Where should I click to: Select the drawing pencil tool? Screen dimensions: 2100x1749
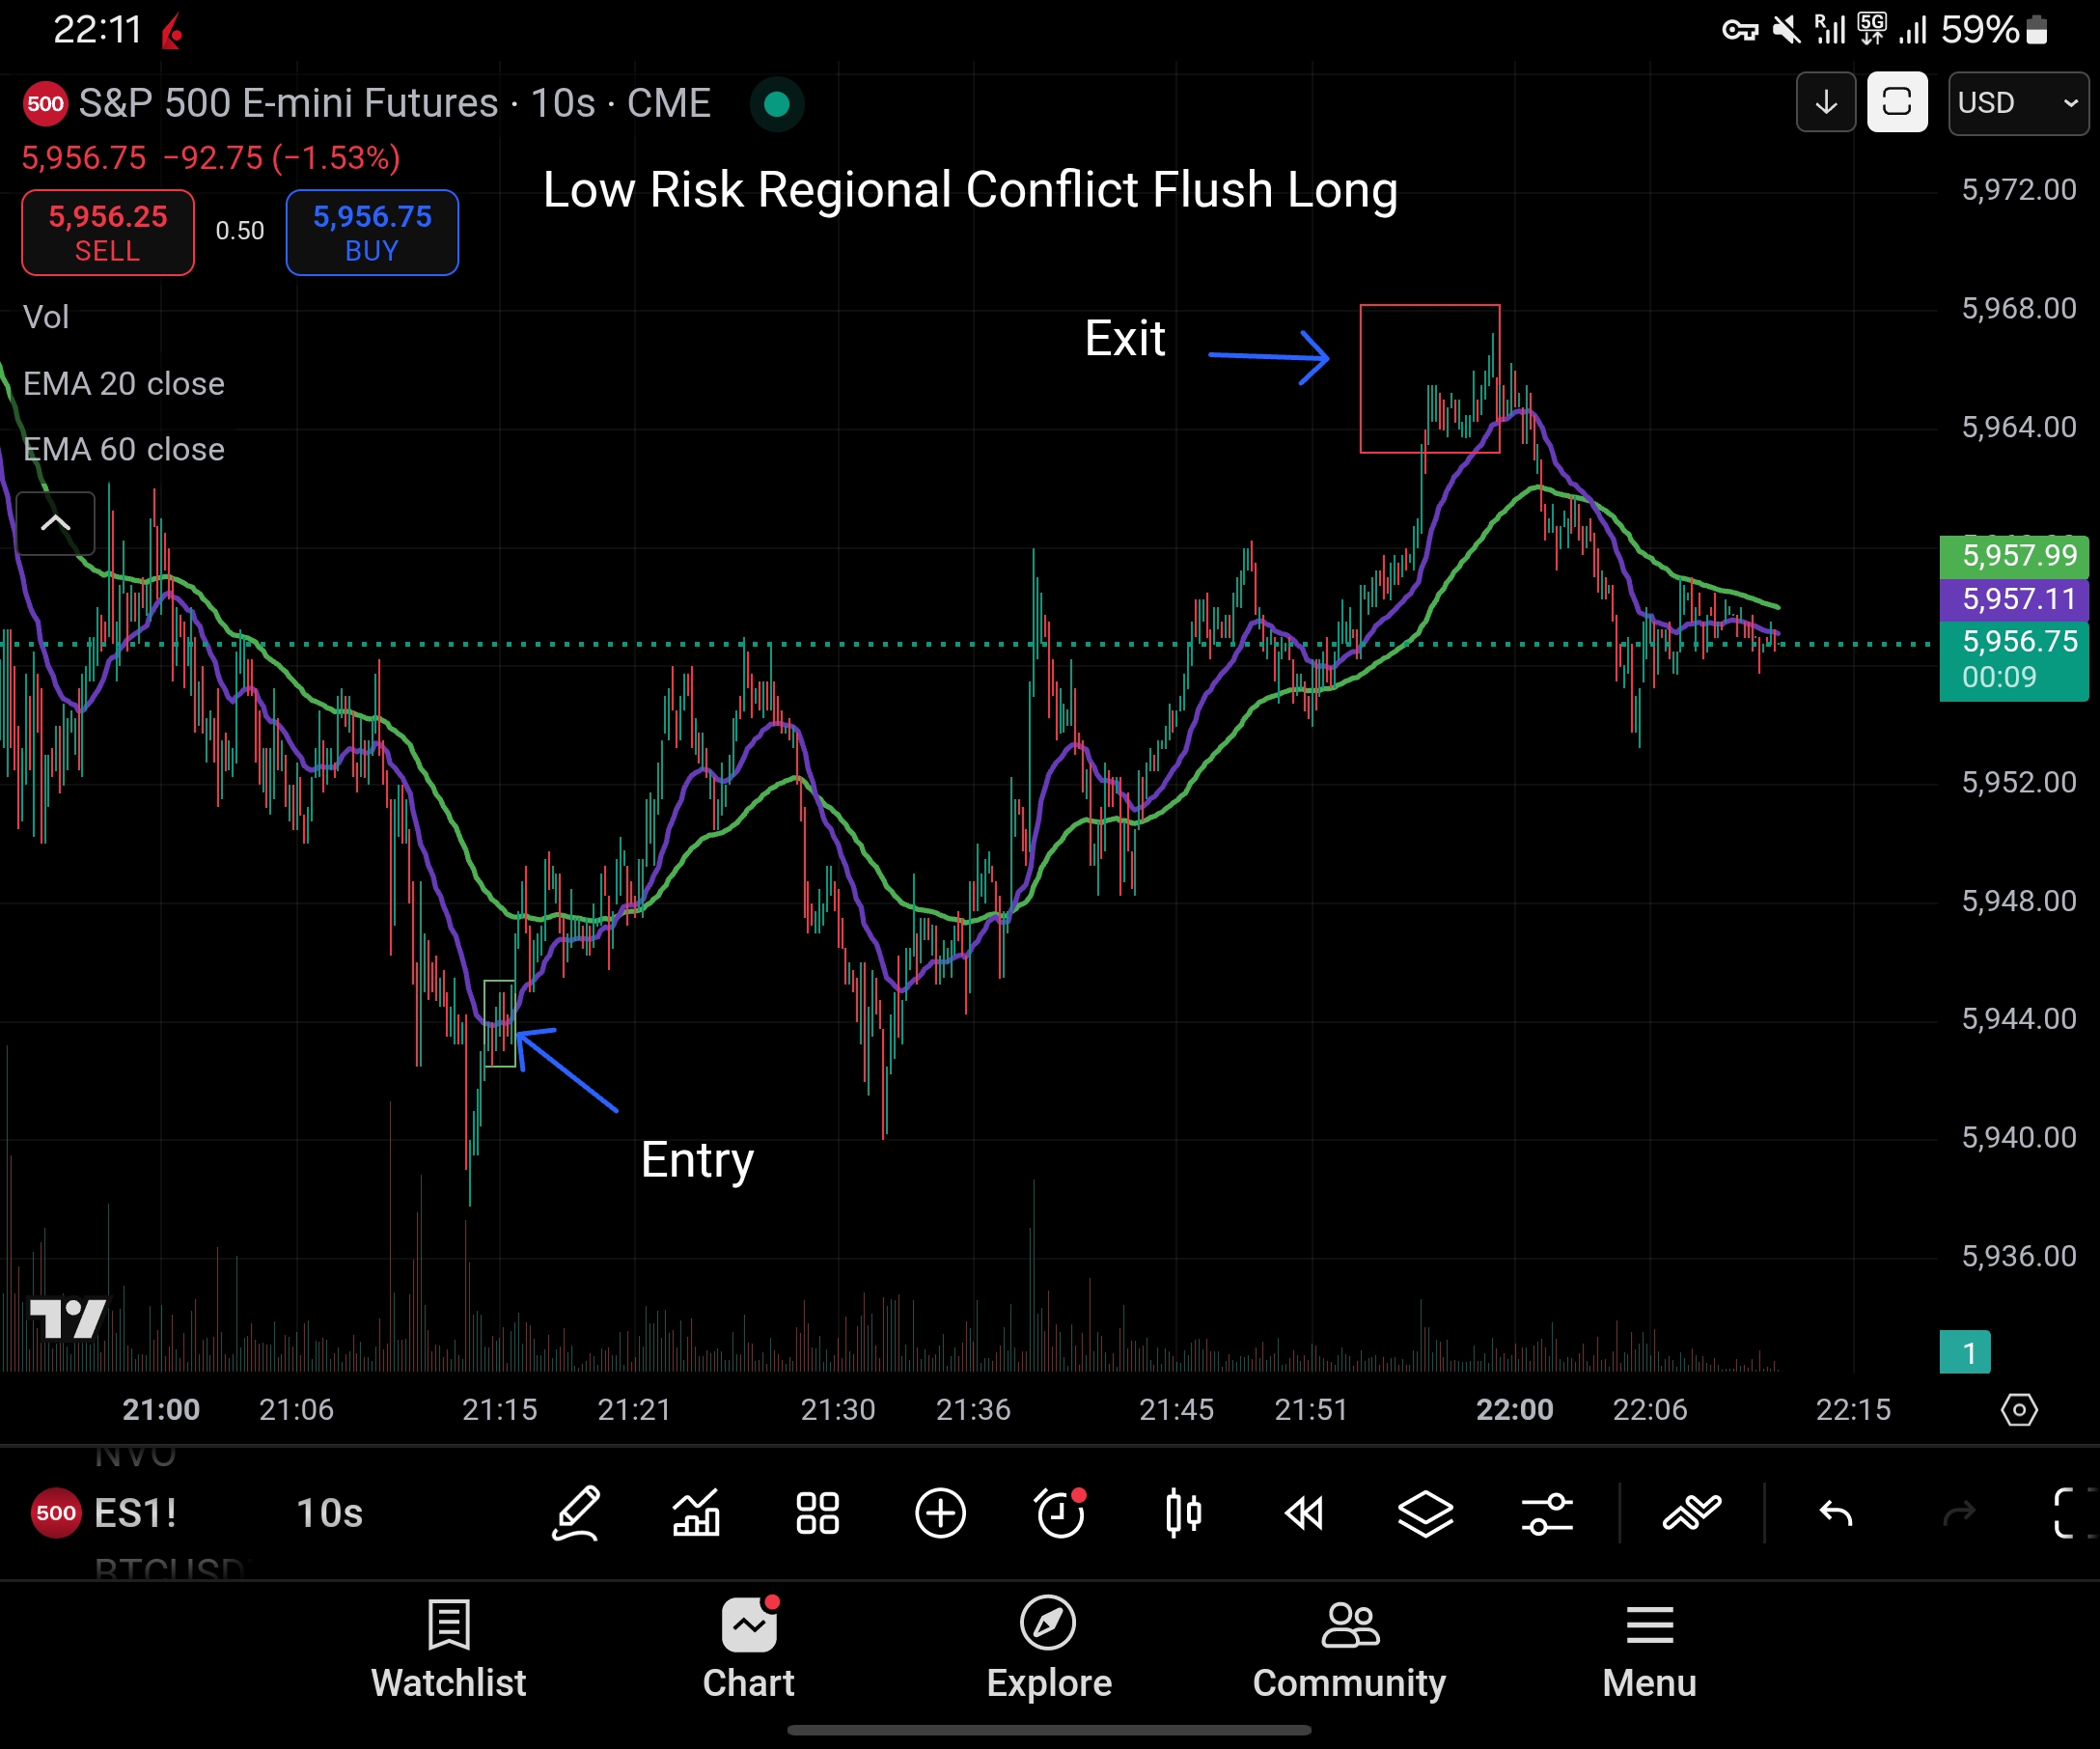tap(577, 1513)
